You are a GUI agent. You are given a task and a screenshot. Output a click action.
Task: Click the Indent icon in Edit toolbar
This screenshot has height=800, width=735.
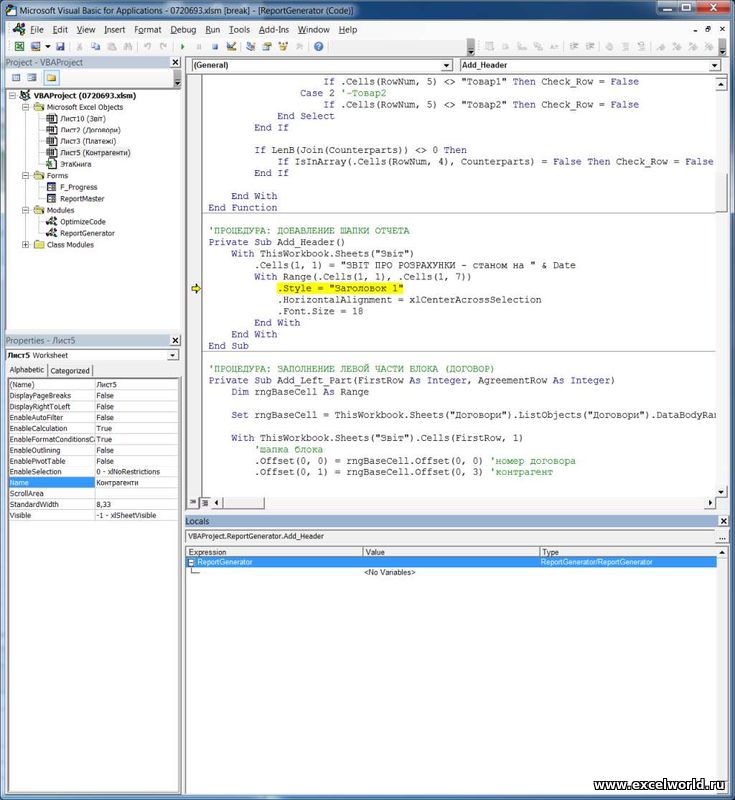574,46
